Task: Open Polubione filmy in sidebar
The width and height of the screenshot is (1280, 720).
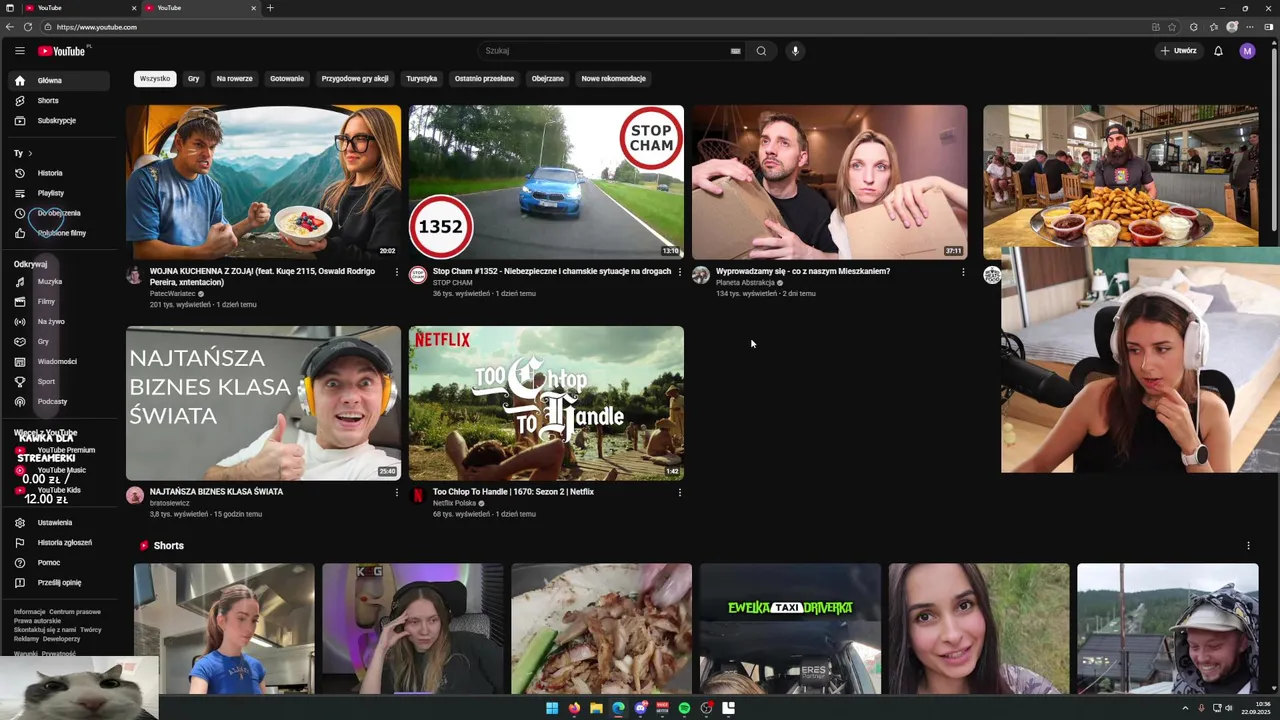Action: point(60,233)
